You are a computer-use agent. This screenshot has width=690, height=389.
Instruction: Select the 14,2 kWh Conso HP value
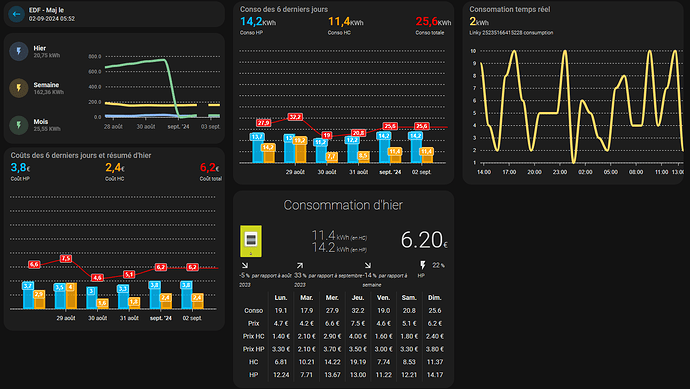tap(258, 21)
